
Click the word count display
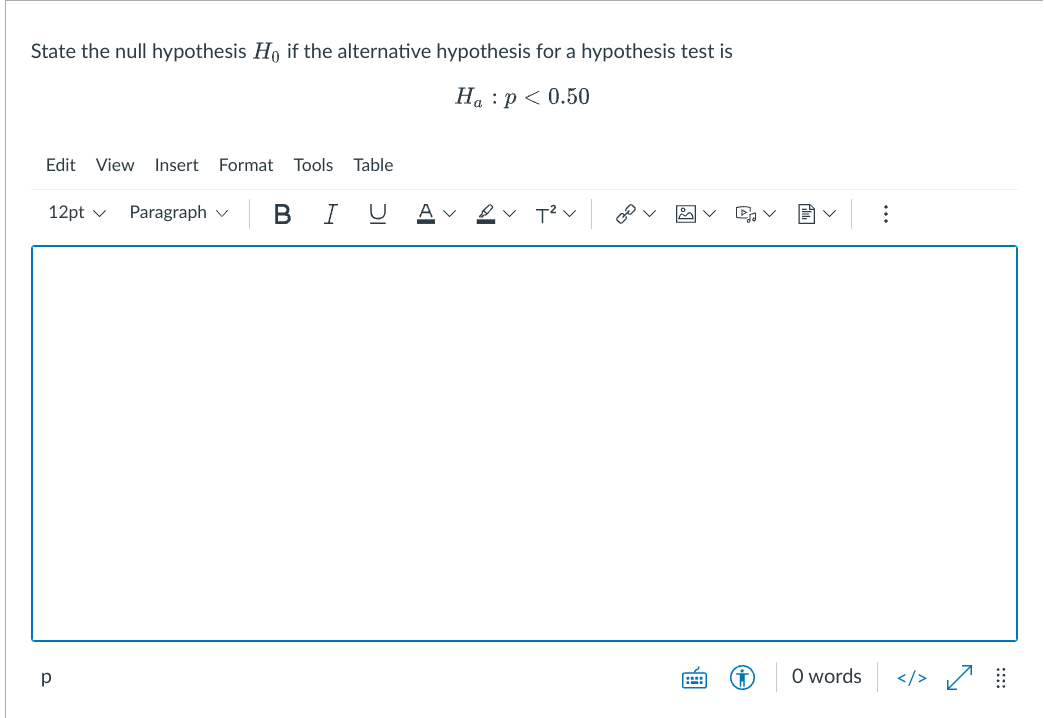(826, 677)
